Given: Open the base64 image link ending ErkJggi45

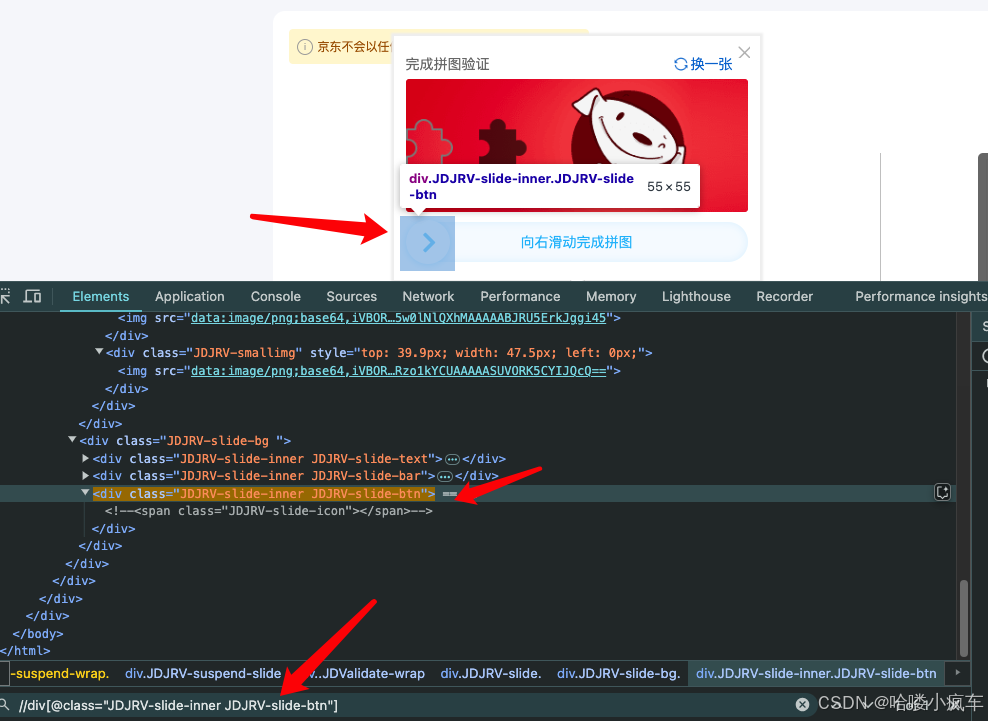Looking at the screenshot, I should tap(398, 318).
